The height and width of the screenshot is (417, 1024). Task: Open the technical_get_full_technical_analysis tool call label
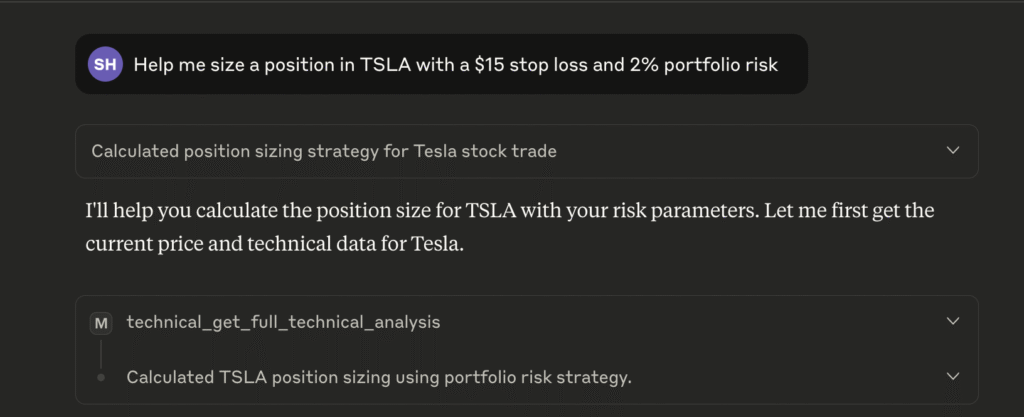[283, 322]
